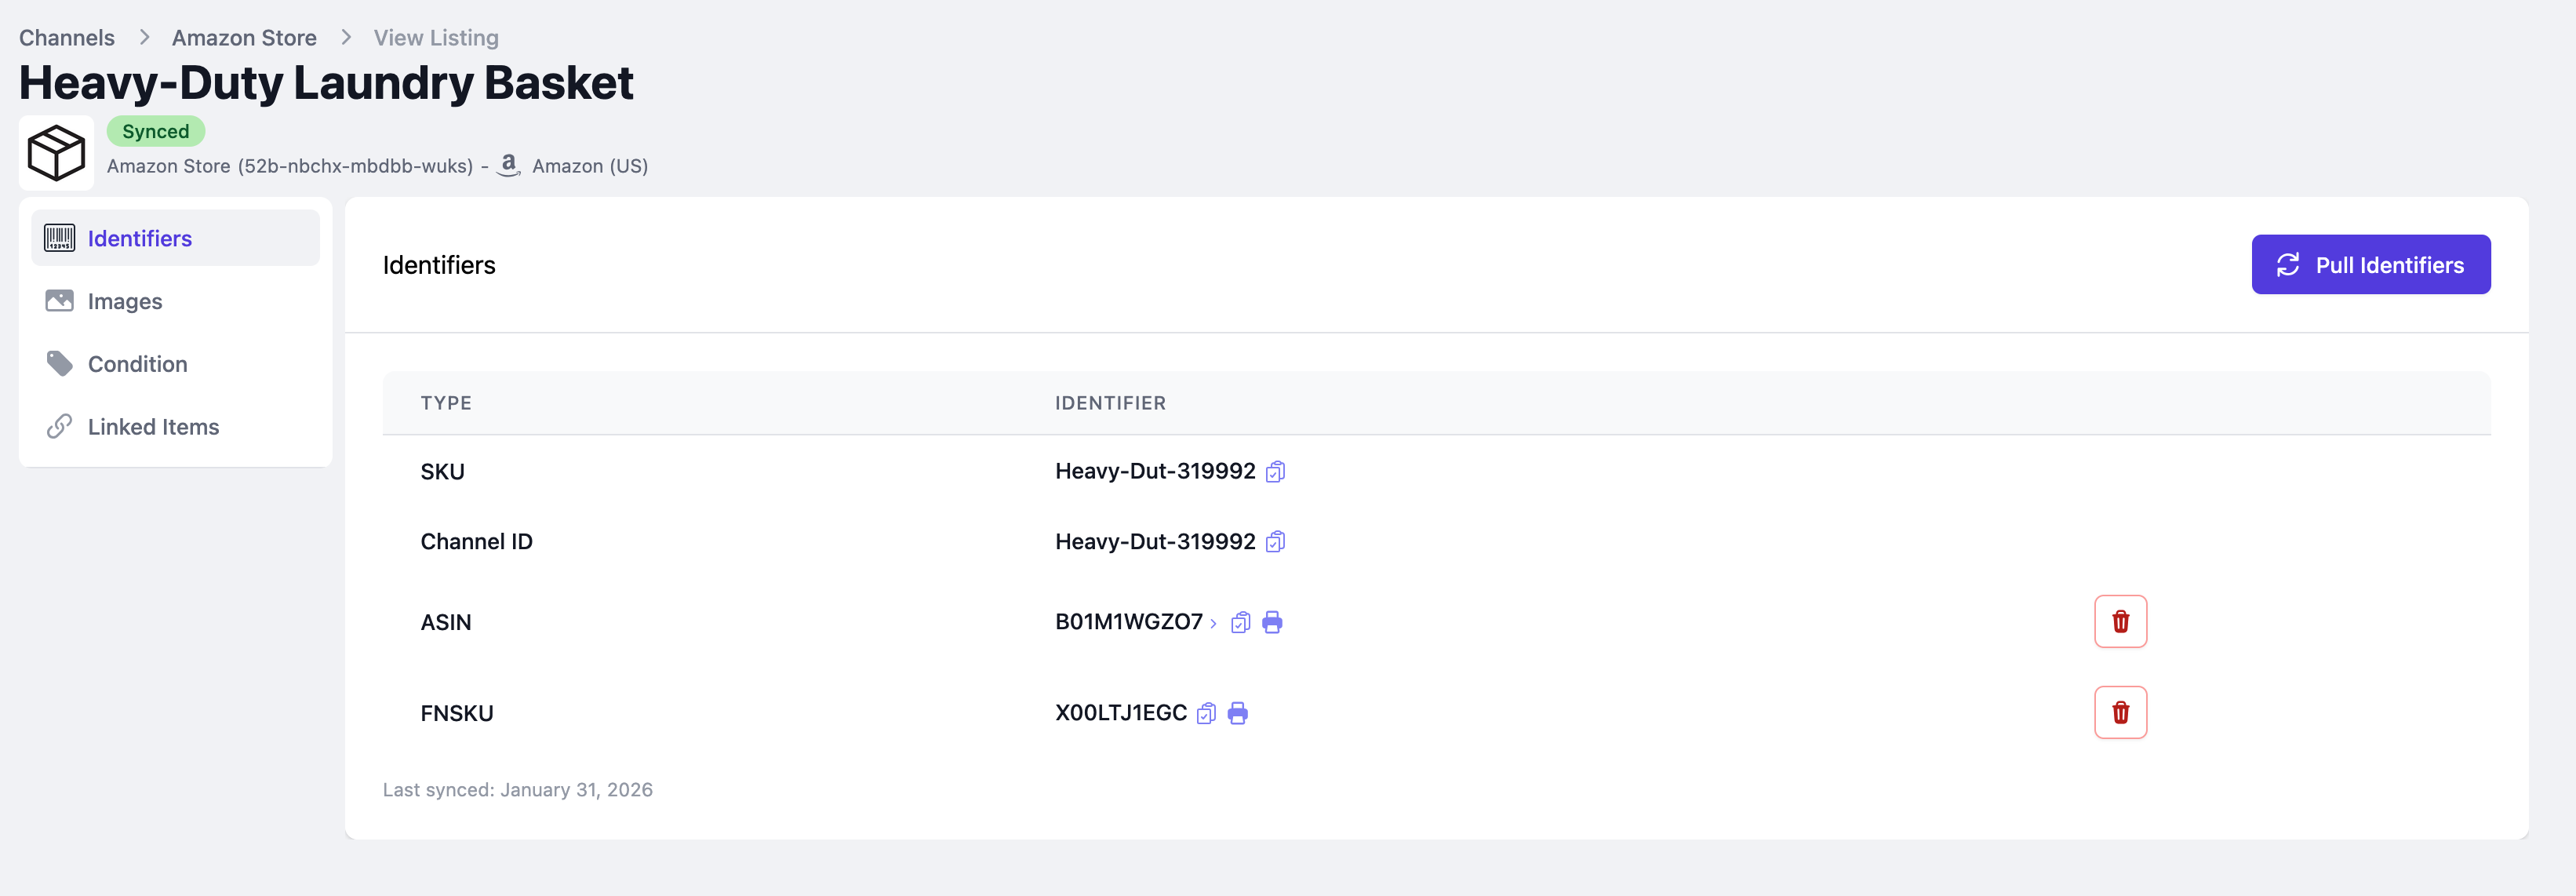Go to the Condition section
The image size is (2576, 896).
click(138, 364)
